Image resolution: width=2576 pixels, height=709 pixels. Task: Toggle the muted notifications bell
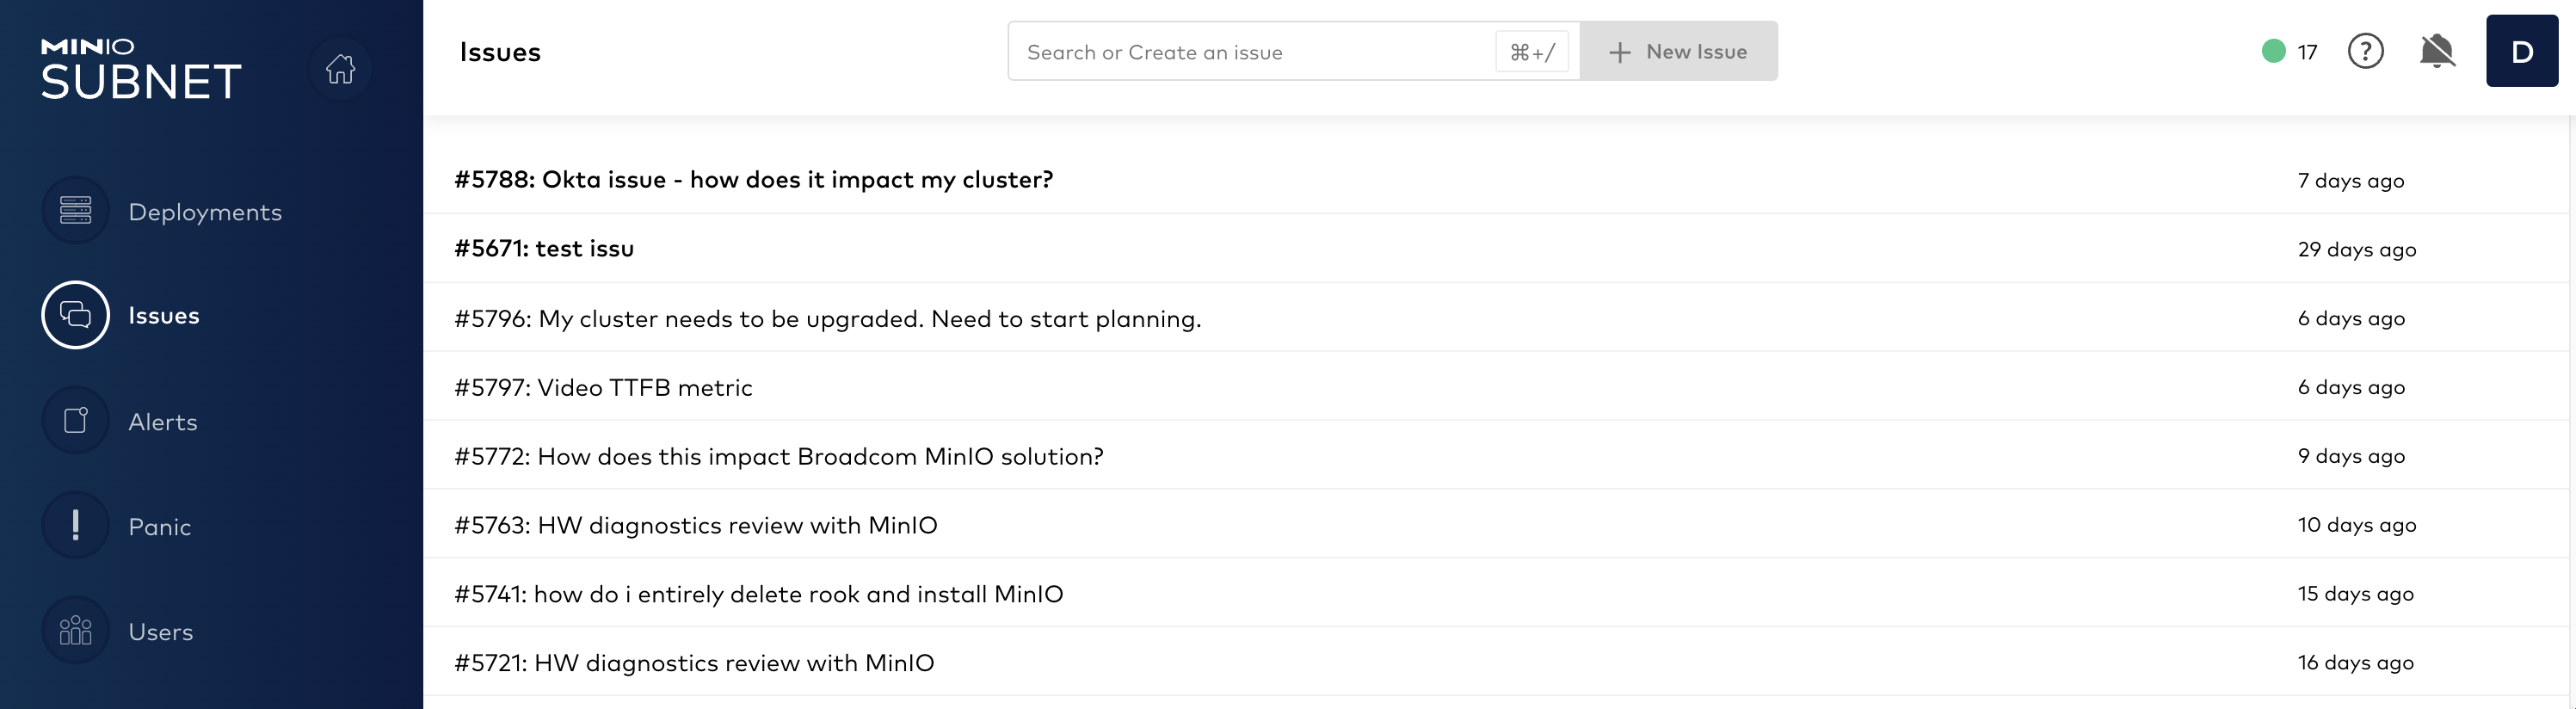coord(2437,51)
